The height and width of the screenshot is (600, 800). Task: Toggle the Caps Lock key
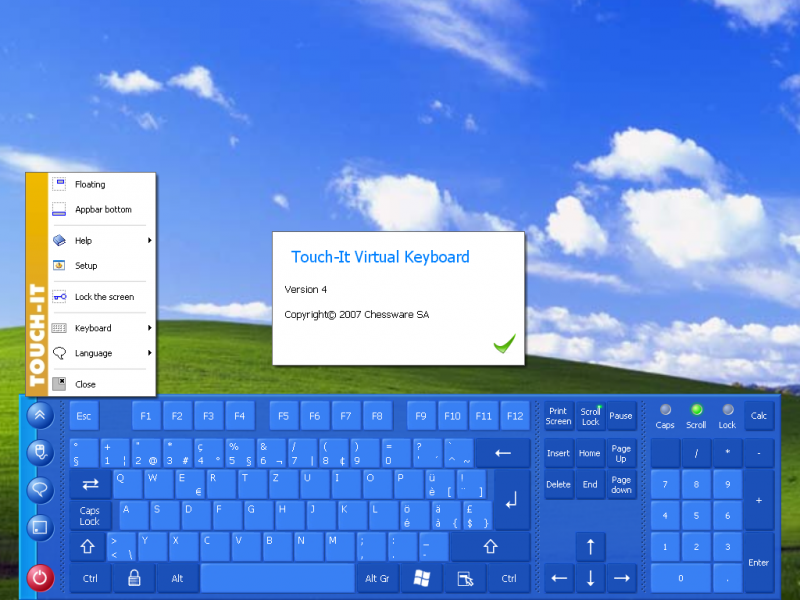[x=89, y=515]
